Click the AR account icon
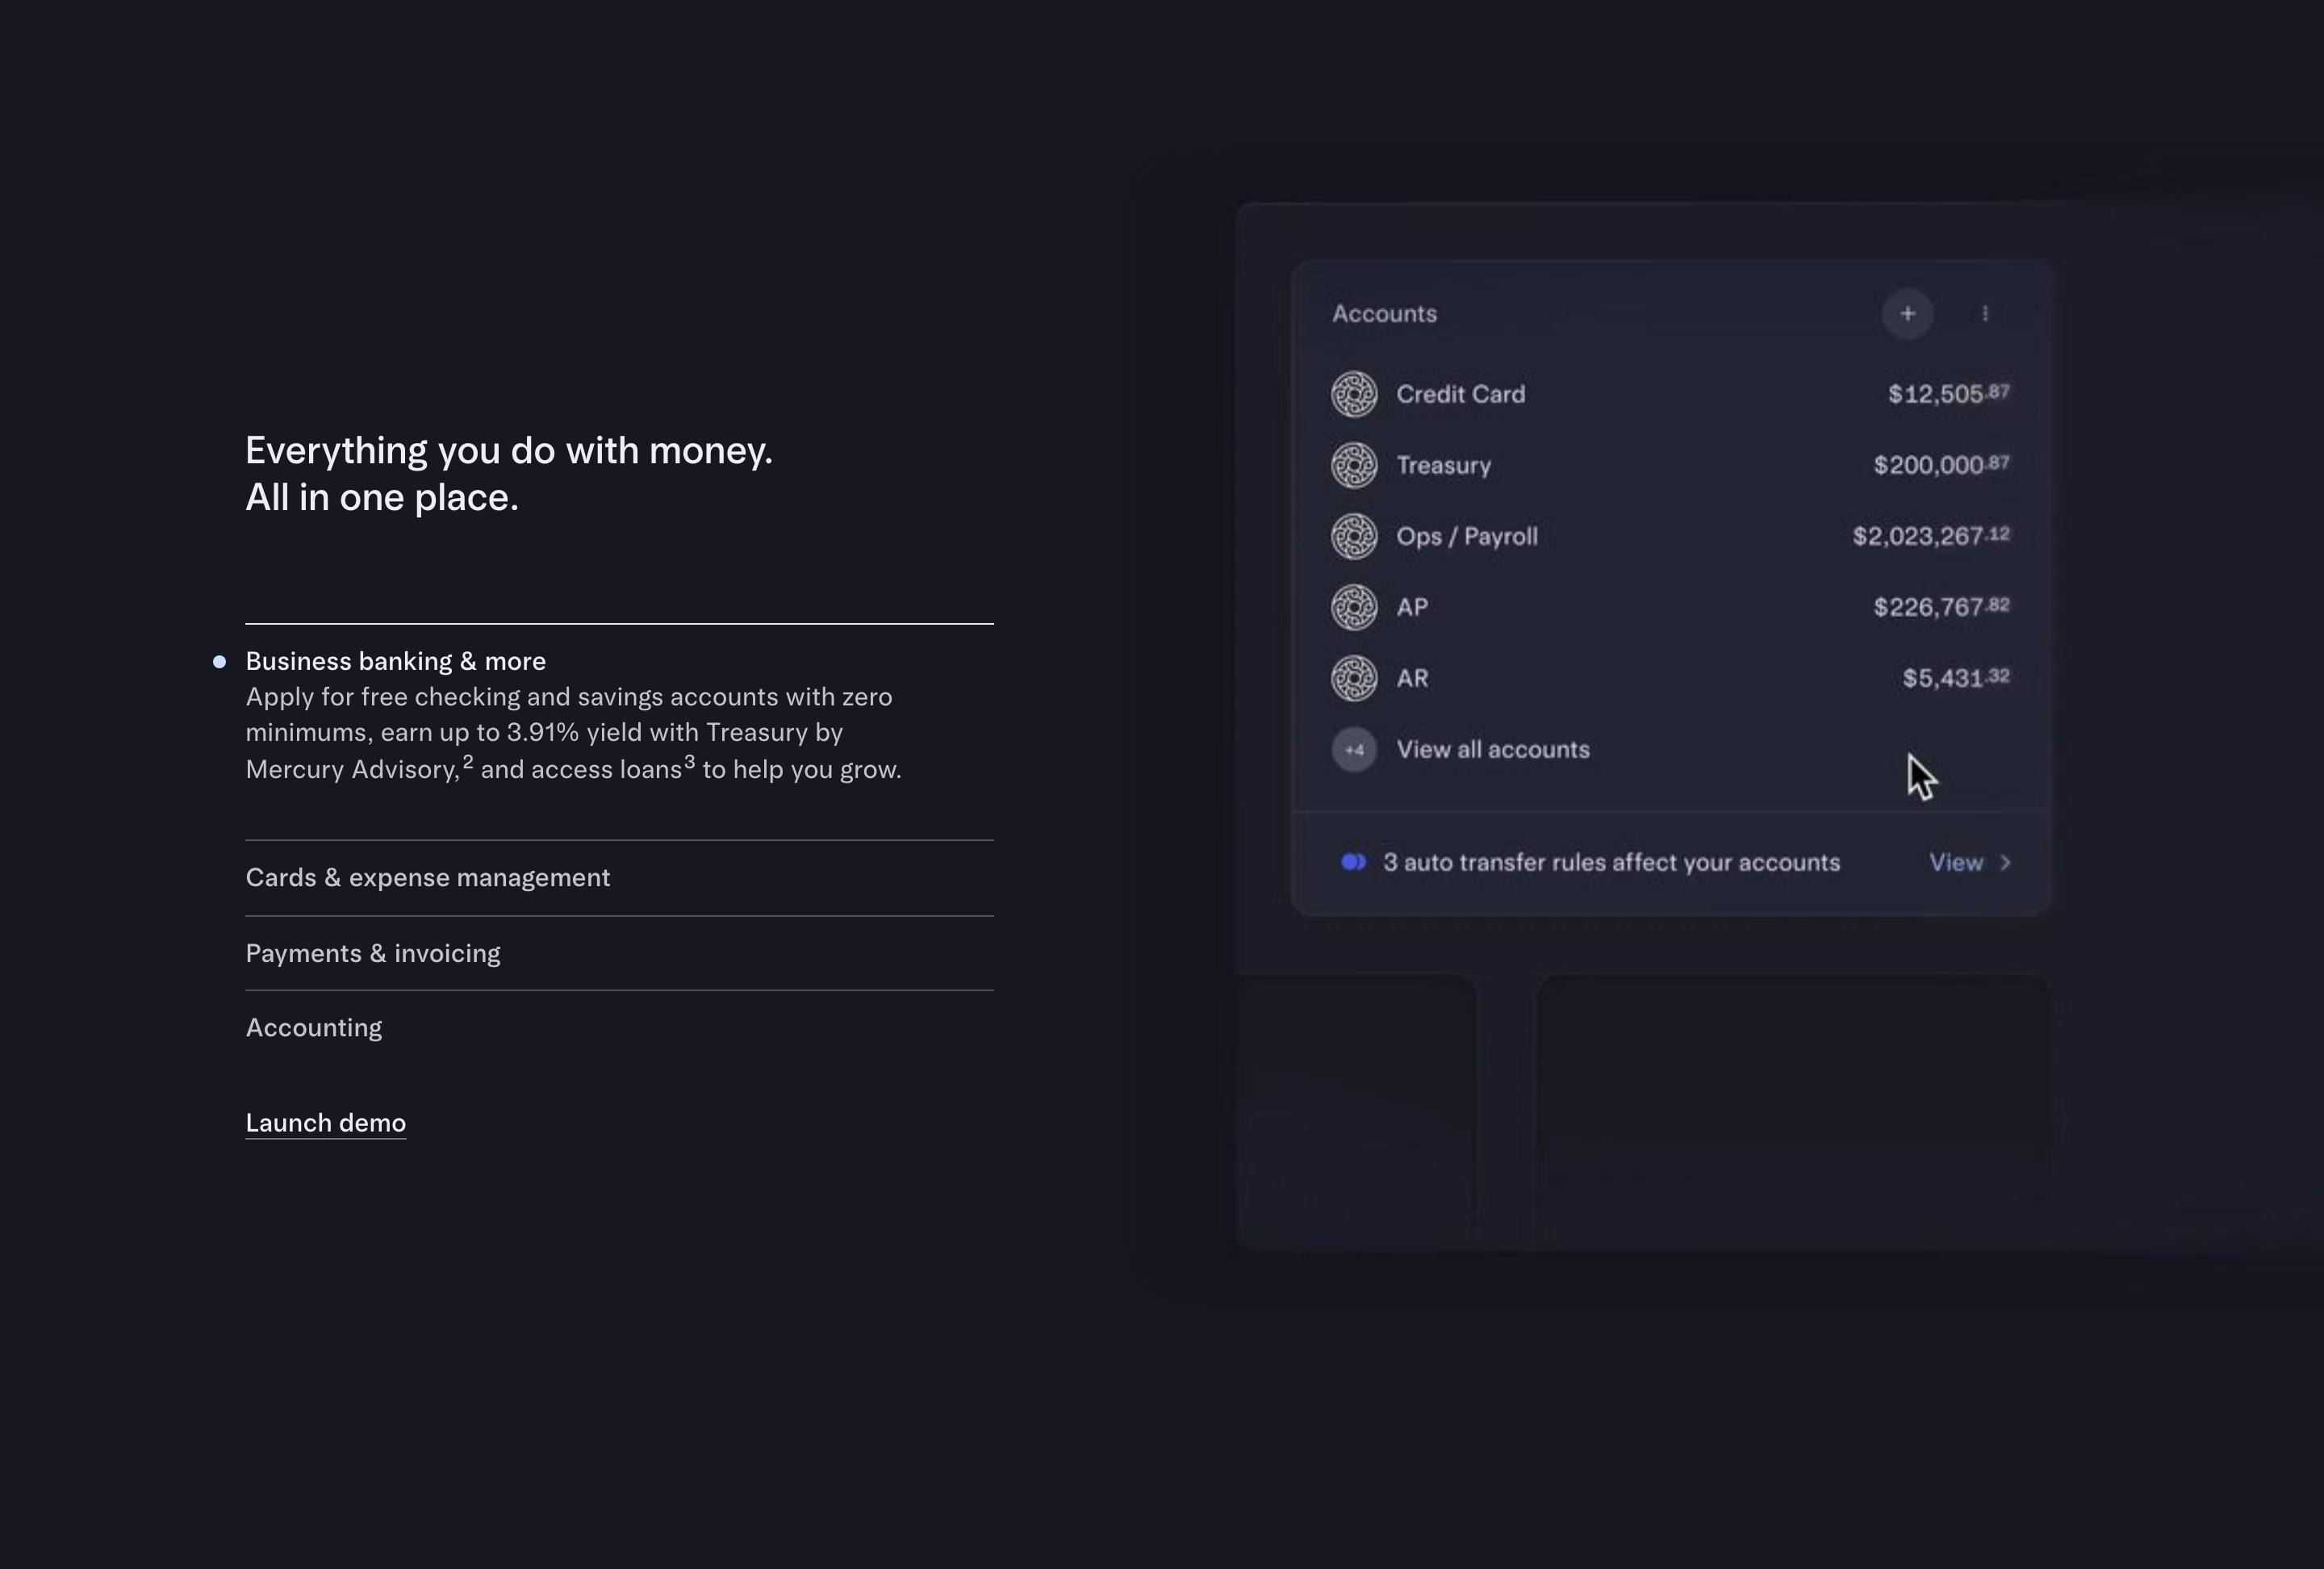The image size is (2324, 1569). click(1354, 678)
